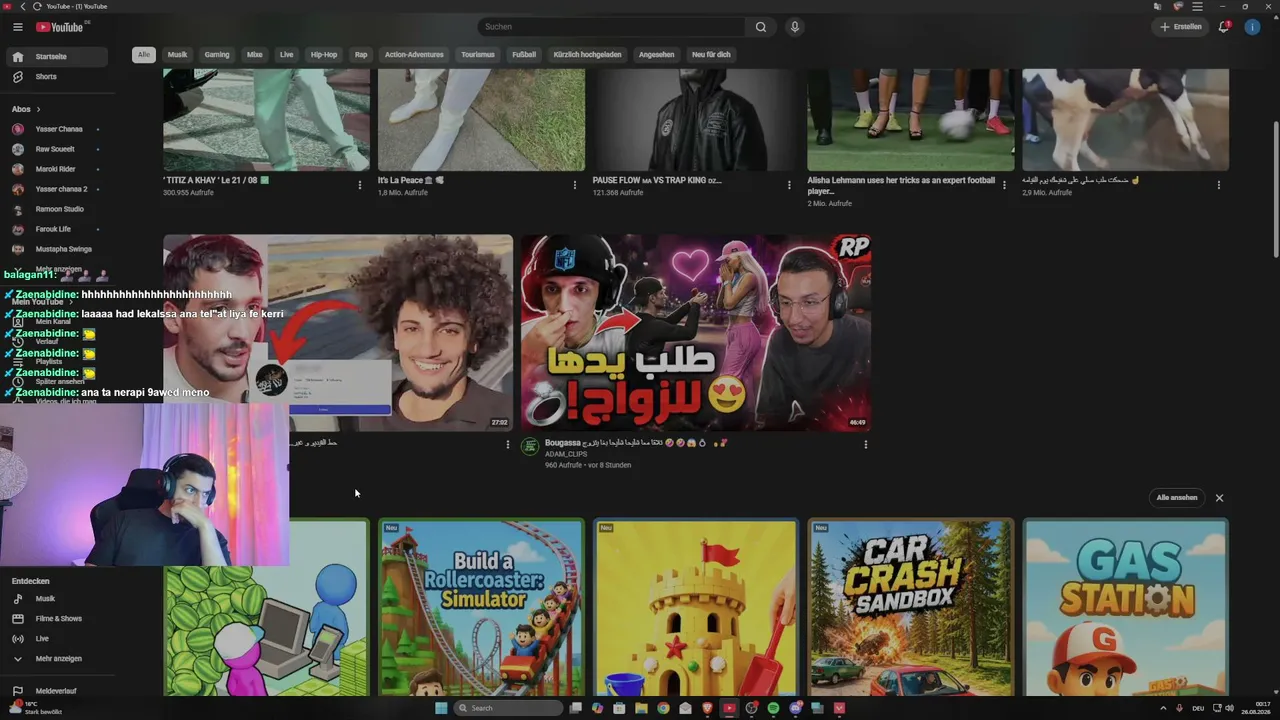This screenshot has width=1280, height=720.
Task: Select the Musik filter chip
Action: coord(178,55)
